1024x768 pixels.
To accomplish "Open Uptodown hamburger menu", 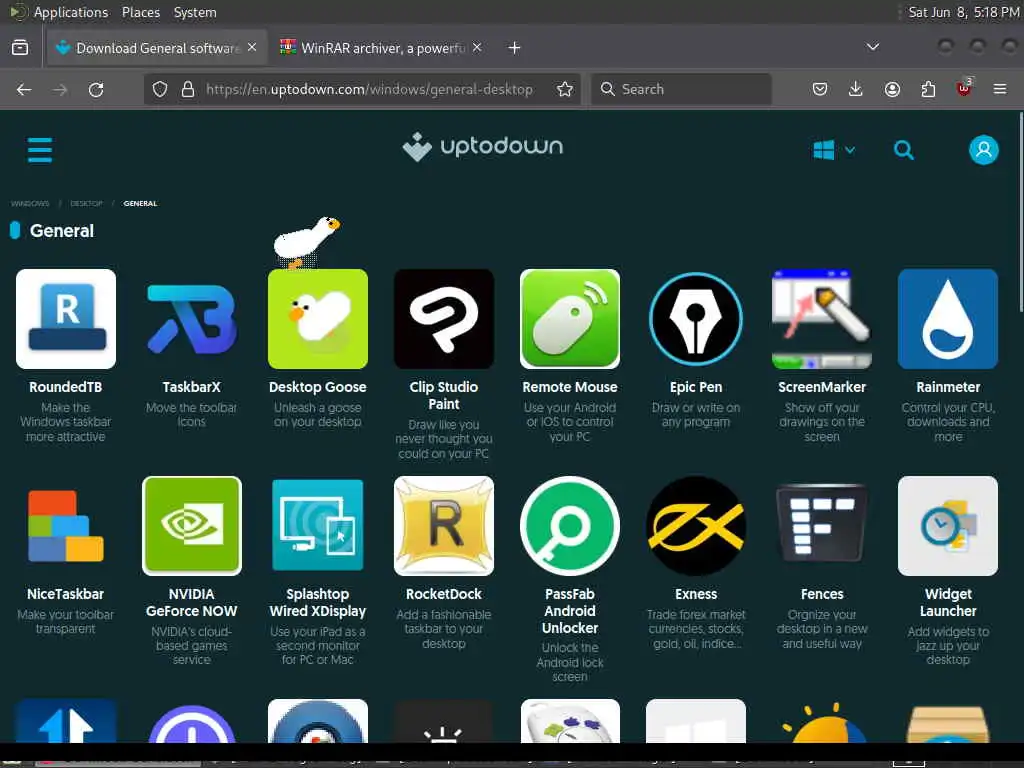I will tap(40, 150).
